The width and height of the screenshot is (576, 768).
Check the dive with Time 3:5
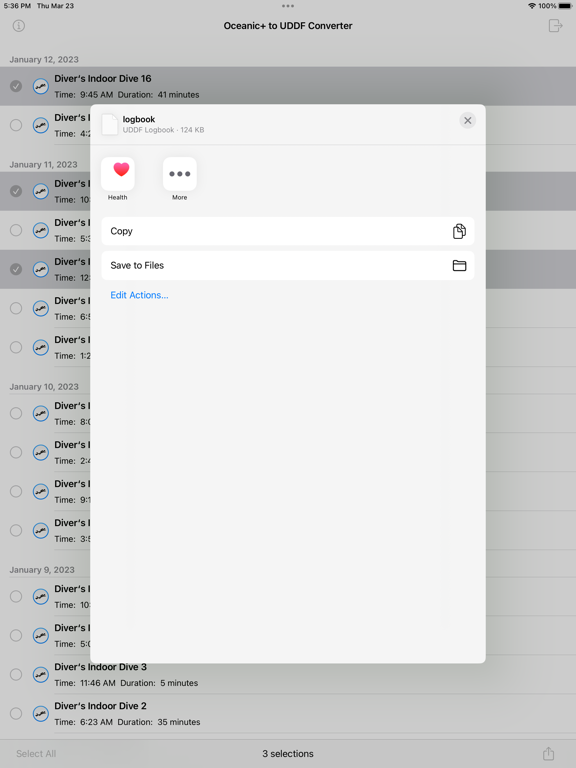click(x=16, y=530)
